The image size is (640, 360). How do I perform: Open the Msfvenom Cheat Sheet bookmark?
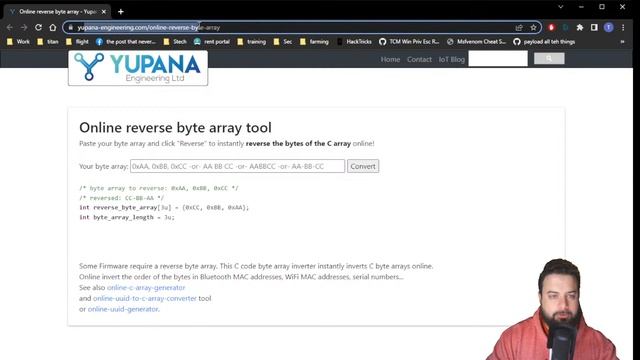[x=476, y=42]
